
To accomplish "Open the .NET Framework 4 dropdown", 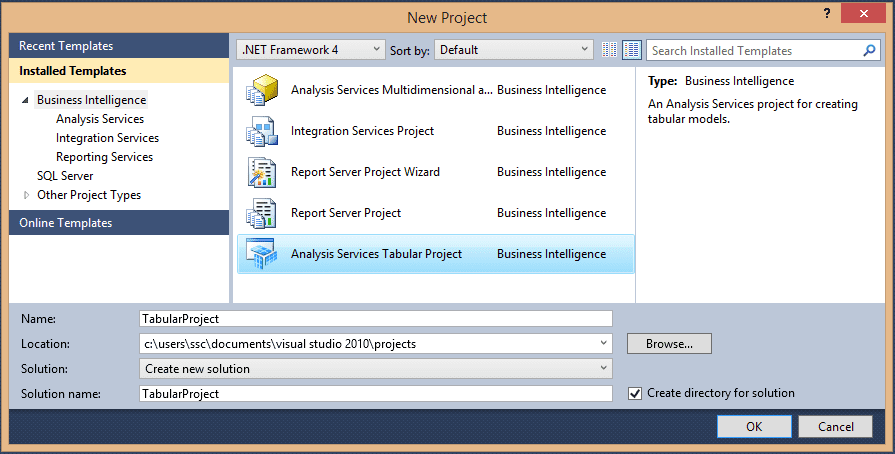I will tap(311, 50).
